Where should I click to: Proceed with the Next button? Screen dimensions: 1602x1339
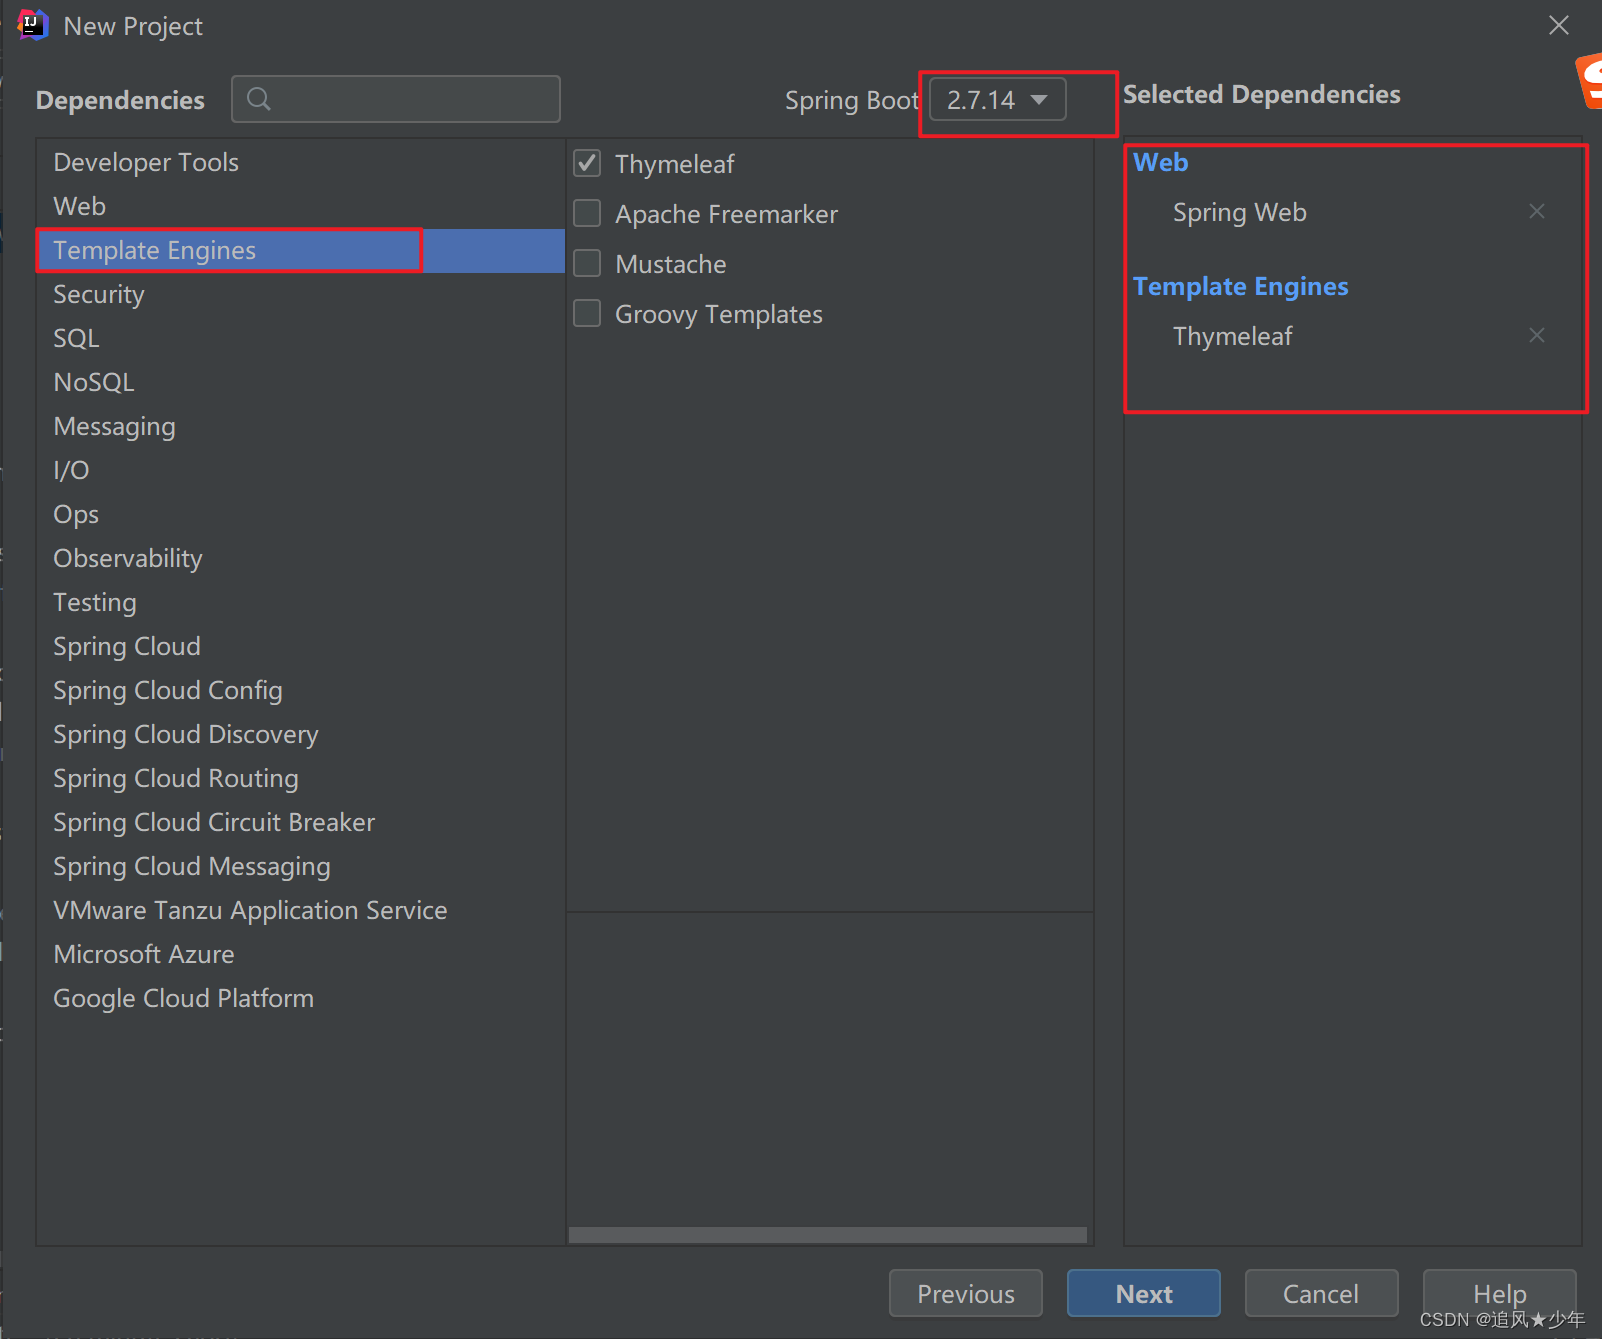1143,1293
